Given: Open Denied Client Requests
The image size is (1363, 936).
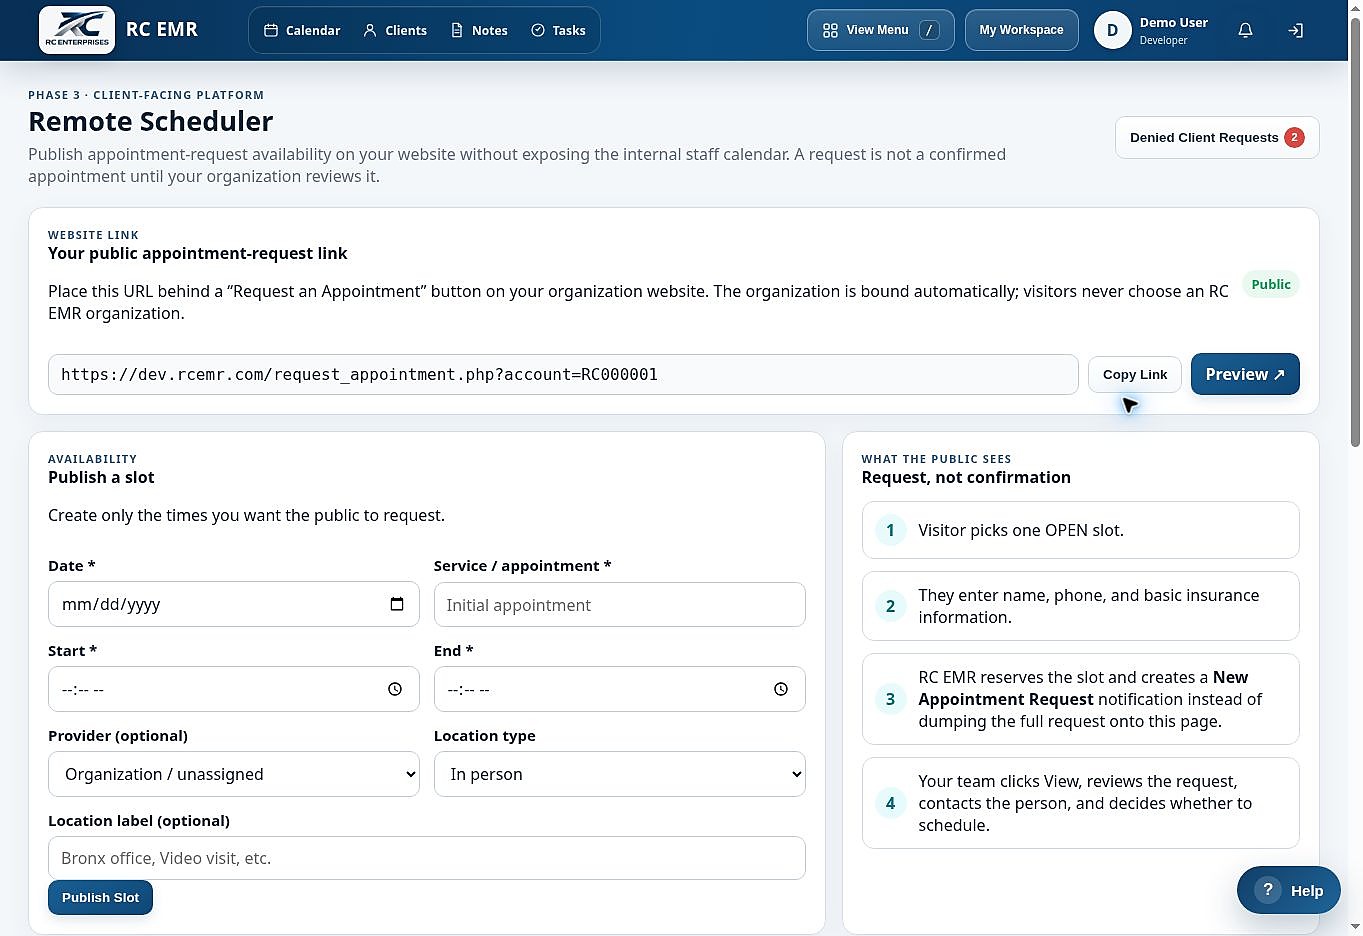Looking at the screenshot, I should (x=1217, y=137).
